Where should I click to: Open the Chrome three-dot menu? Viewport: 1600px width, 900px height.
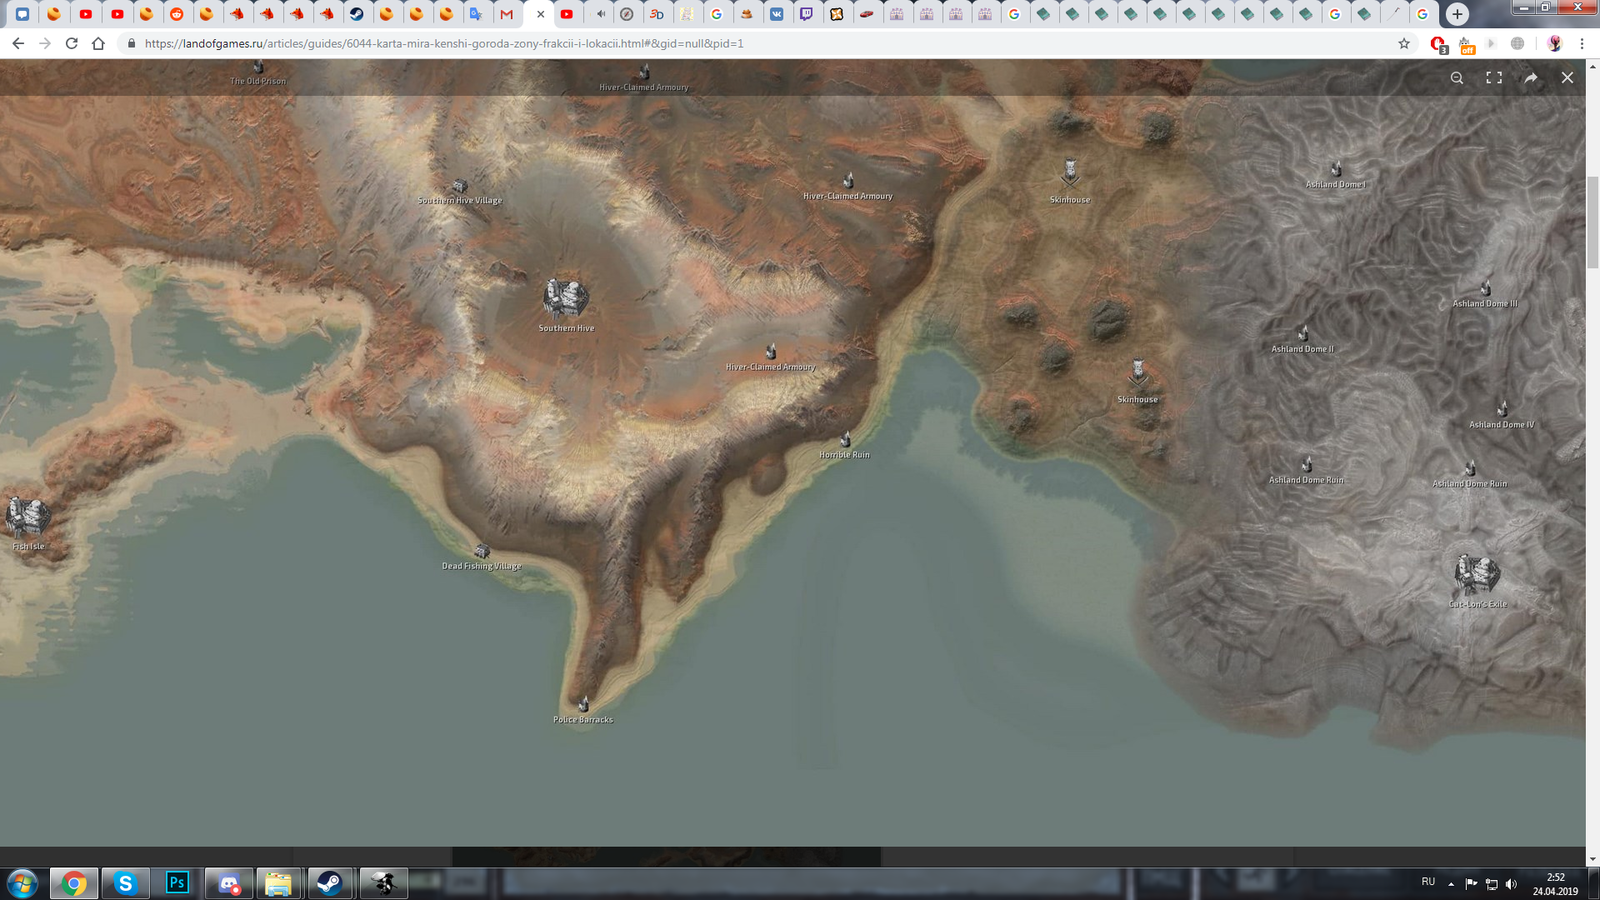pyautogui.click(x=1582, y=44)
